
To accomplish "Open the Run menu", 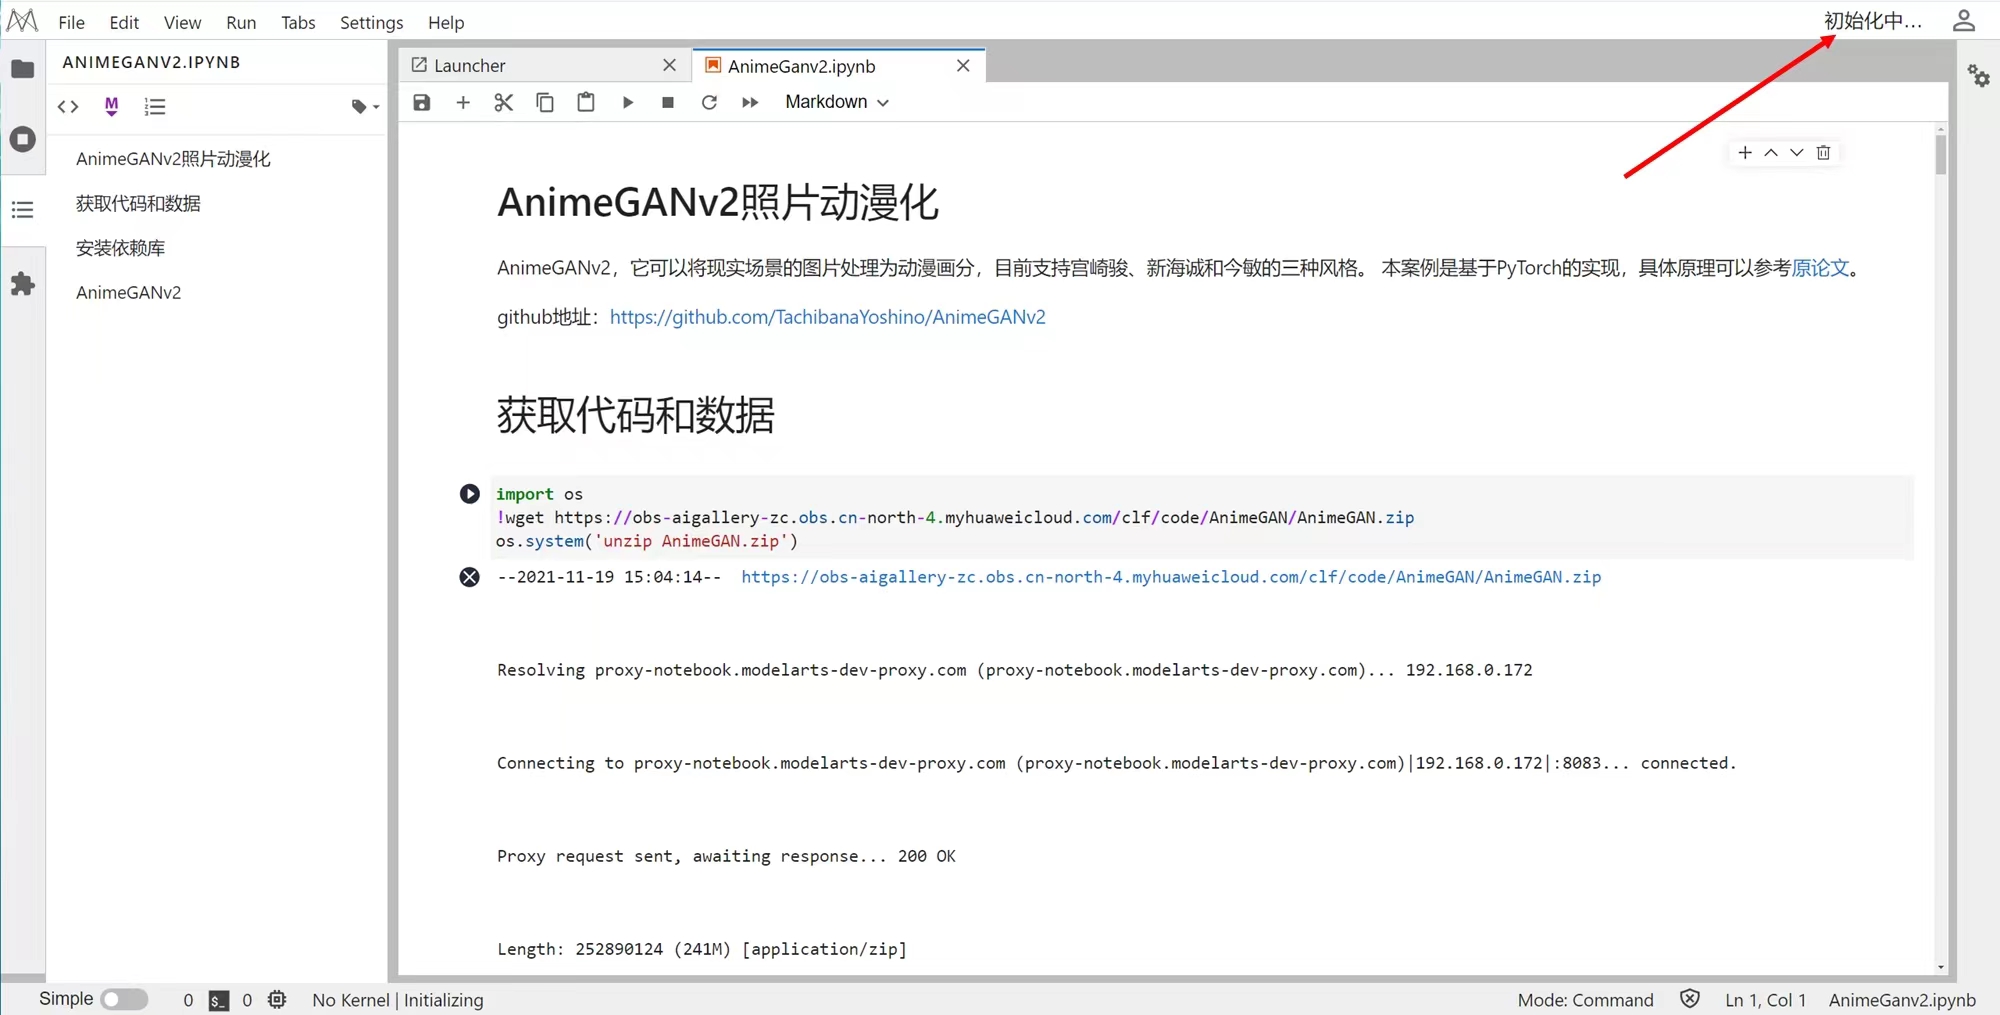I will click(240, 22).
